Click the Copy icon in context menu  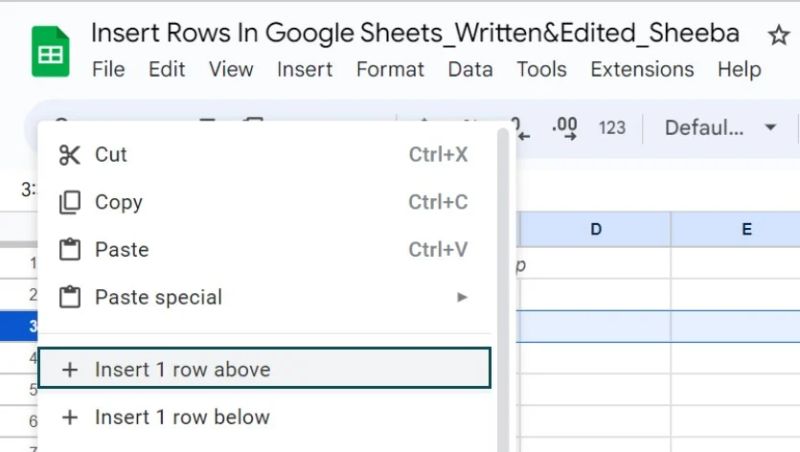pos(69,203)
